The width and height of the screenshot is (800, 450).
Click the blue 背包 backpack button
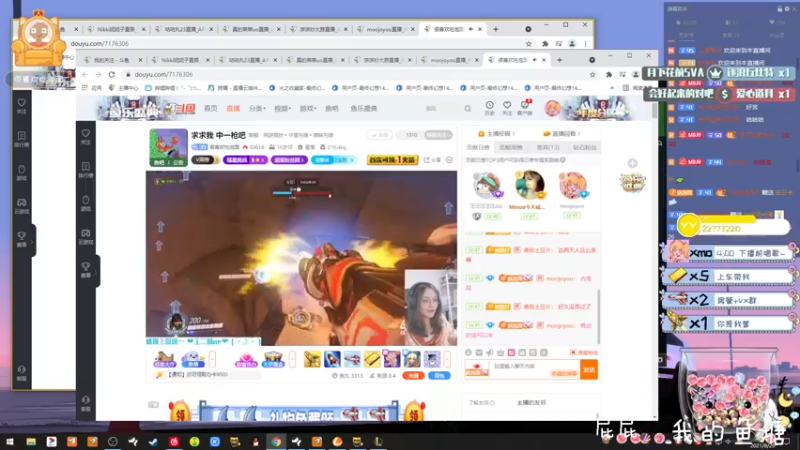pos(439,376)
